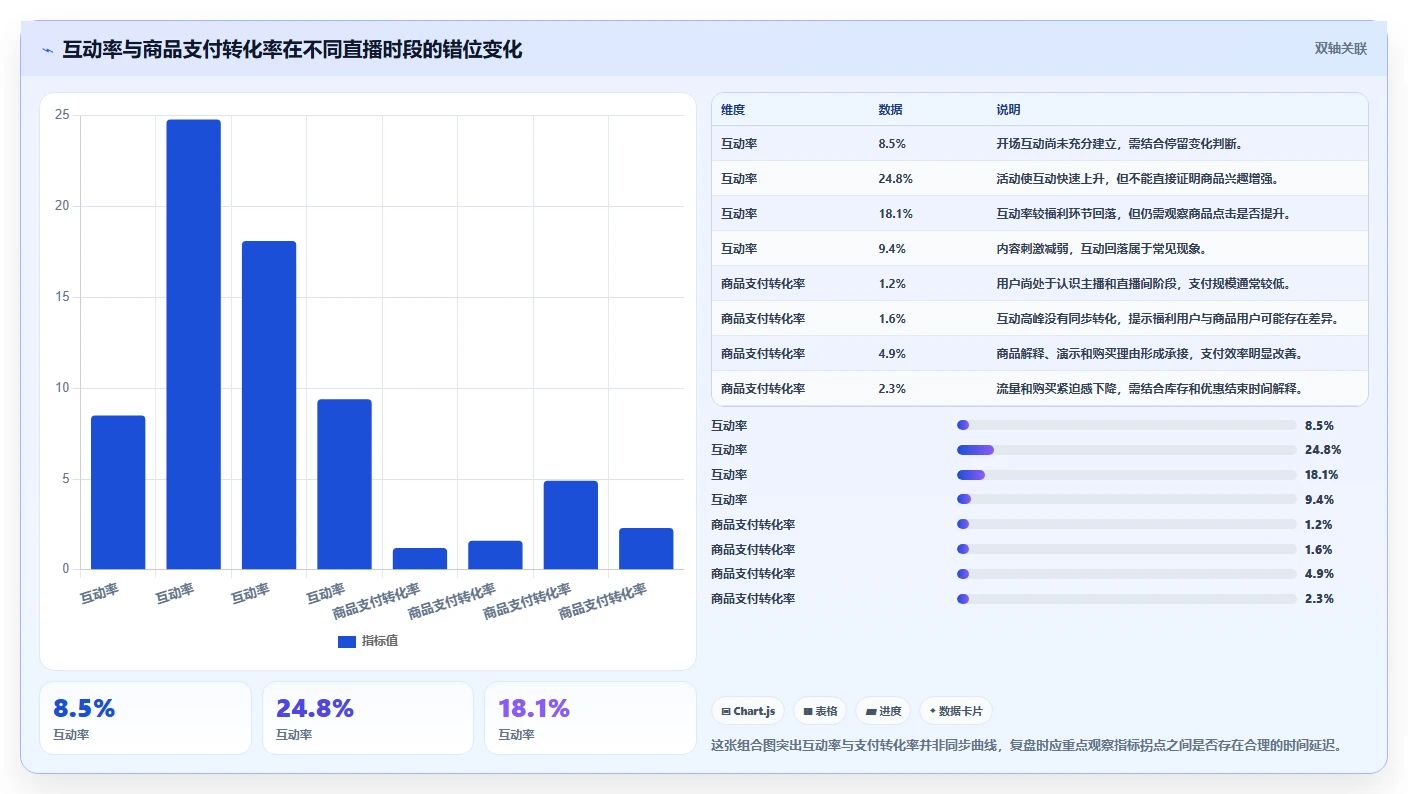Click 9.4% cell in the data table

pos(892,249)
